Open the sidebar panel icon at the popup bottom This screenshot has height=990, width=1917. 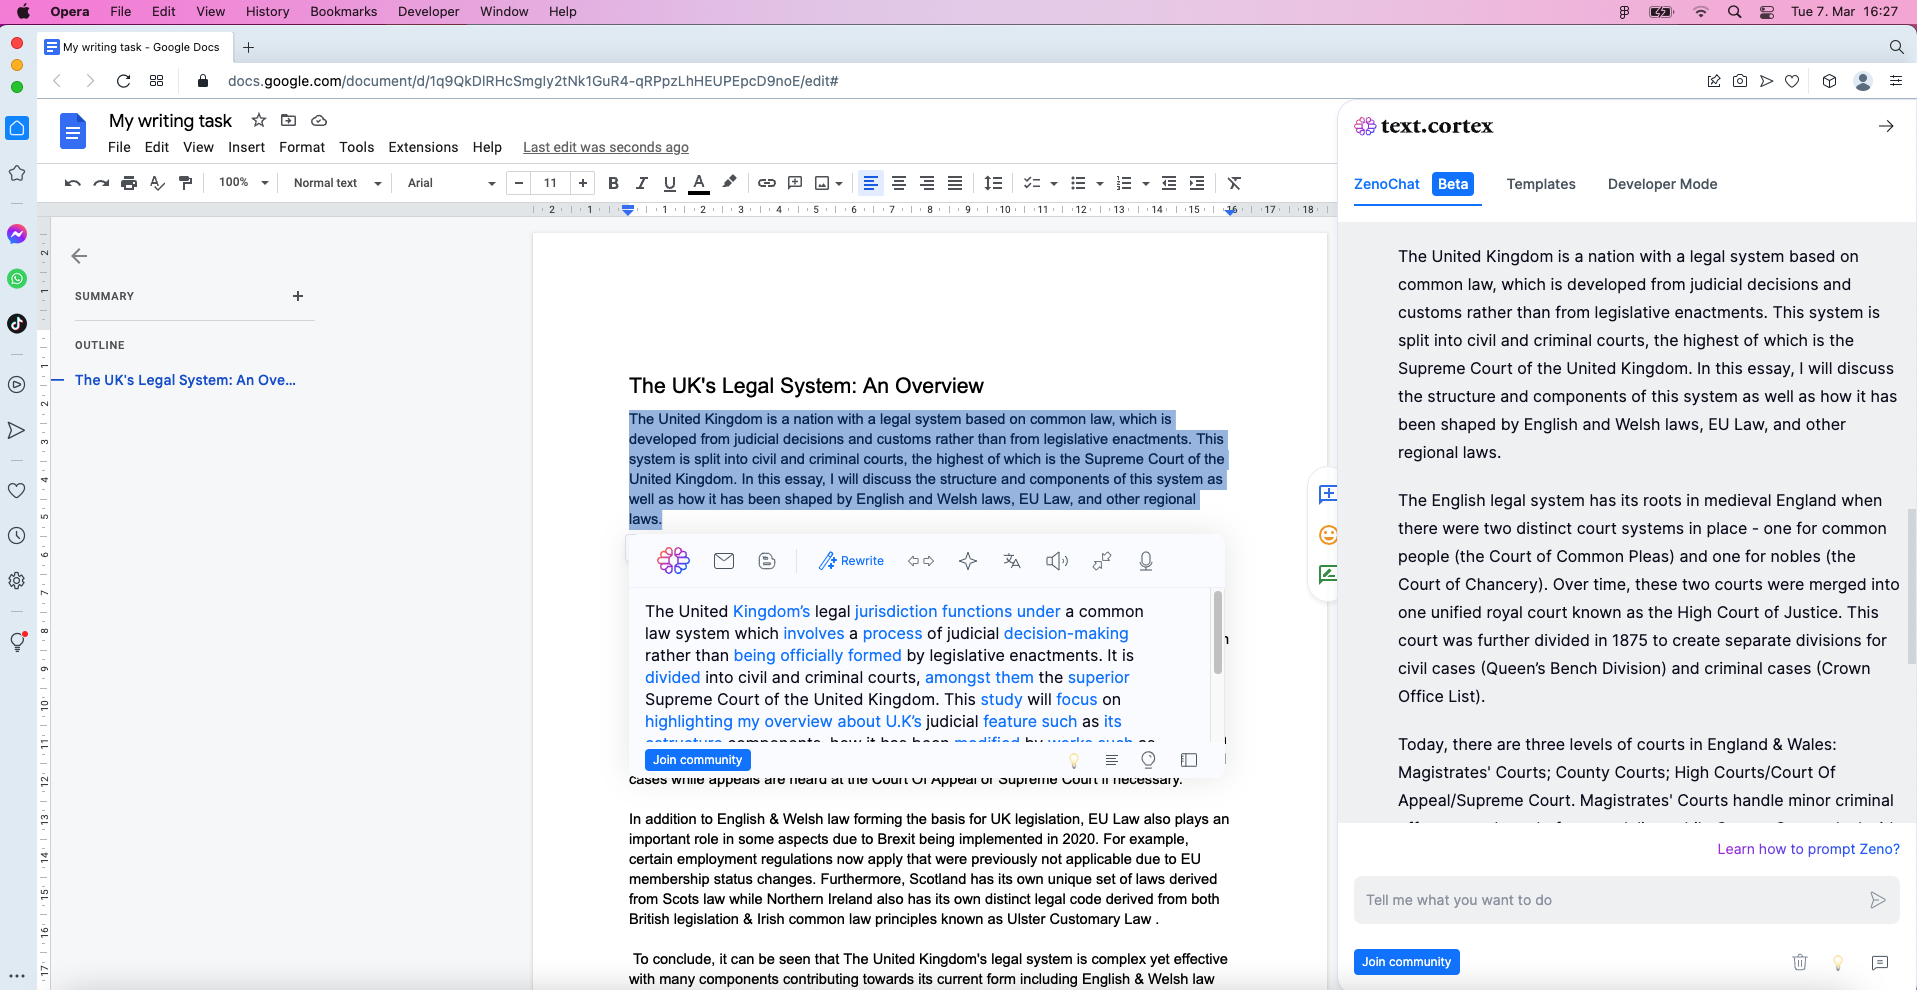[x=1189, y=760]
